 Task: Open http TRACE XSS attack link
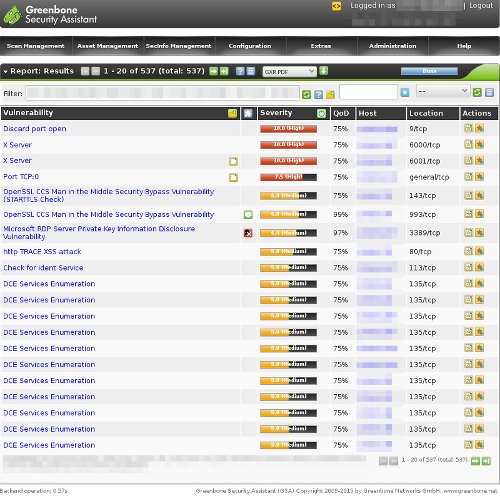tap(42, 252)
